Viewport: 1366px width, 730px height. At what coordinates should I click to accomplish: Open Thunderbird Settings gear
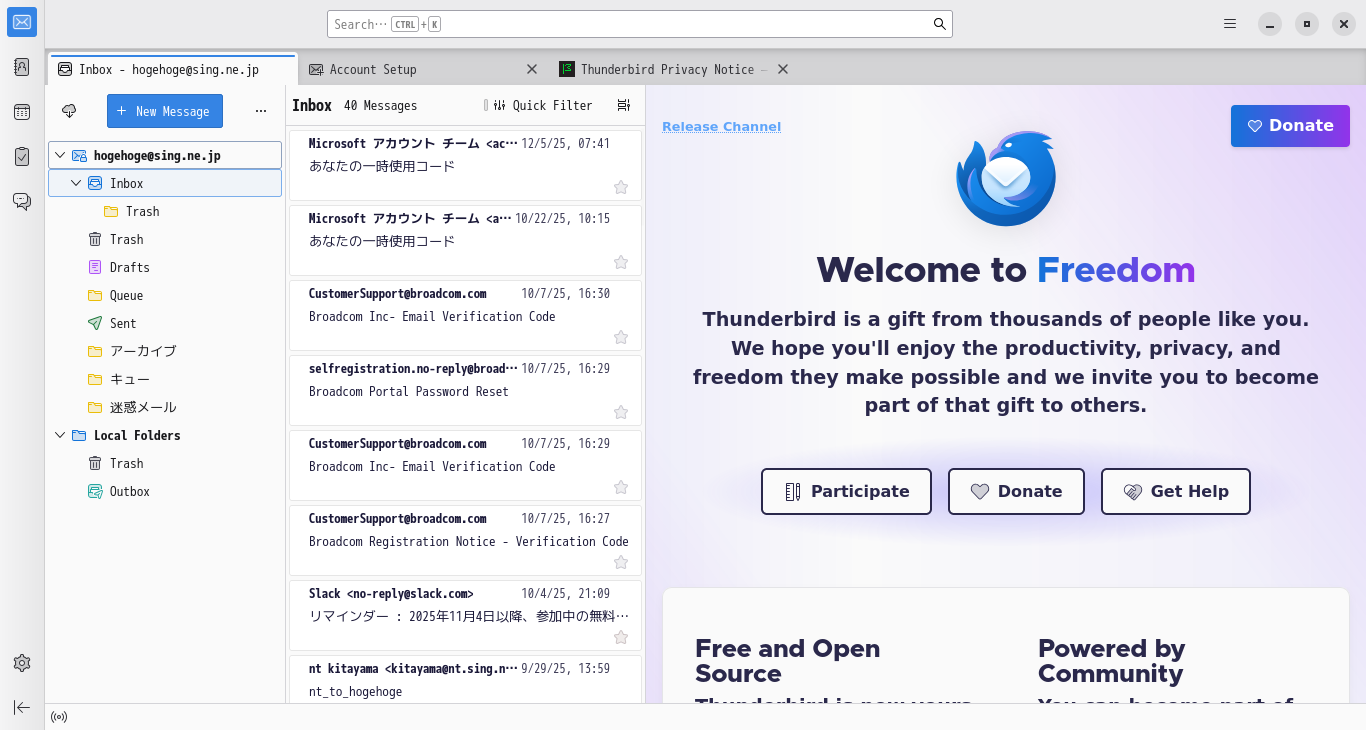pyautogui.click(x=22, y=663)
